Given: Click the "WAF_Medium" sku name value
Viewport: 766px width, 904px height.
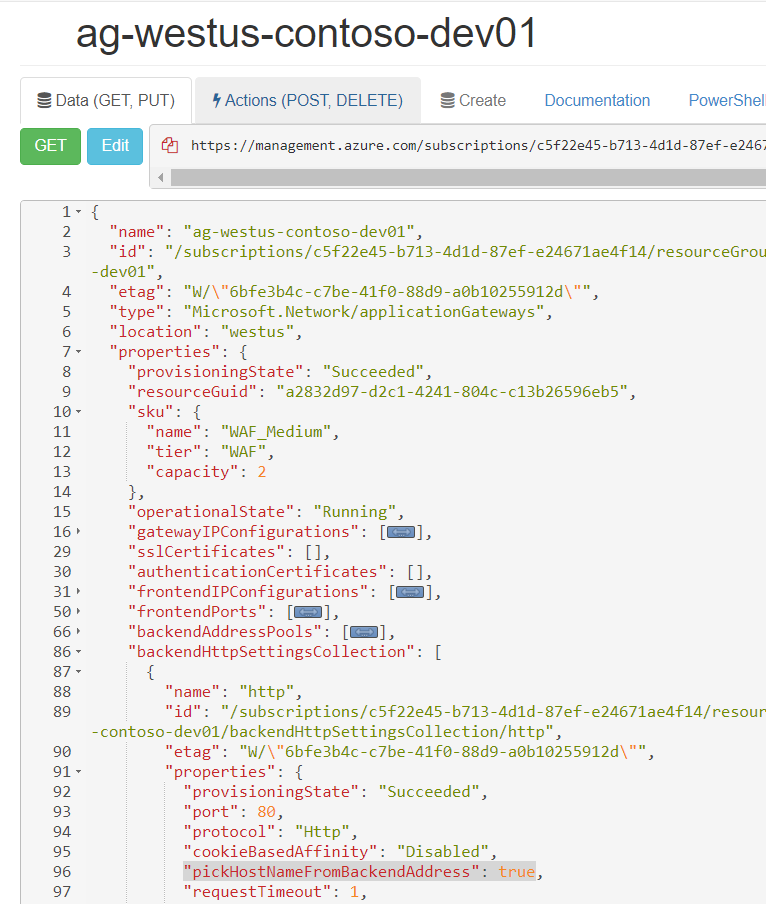Looking at the screenshot, I should (276, 432).
